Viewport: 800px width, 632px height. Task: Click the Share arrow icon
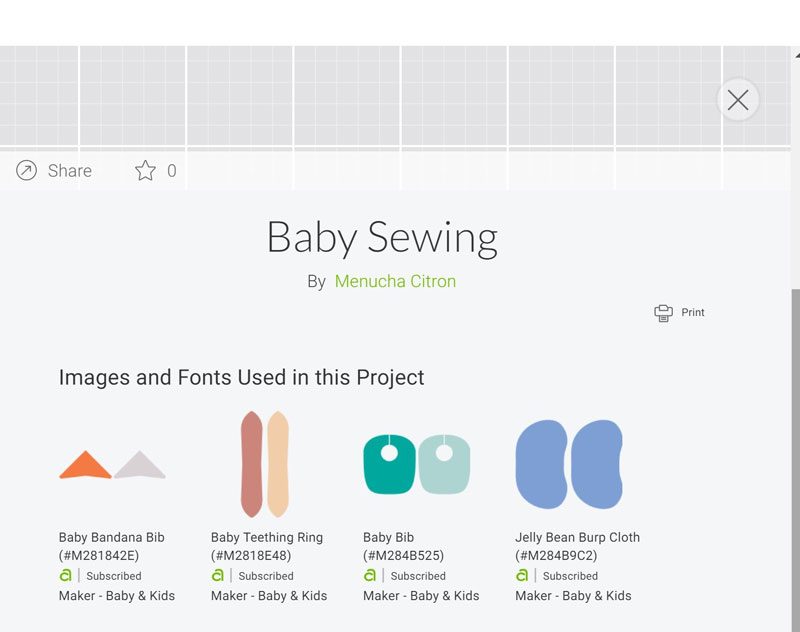27,170
